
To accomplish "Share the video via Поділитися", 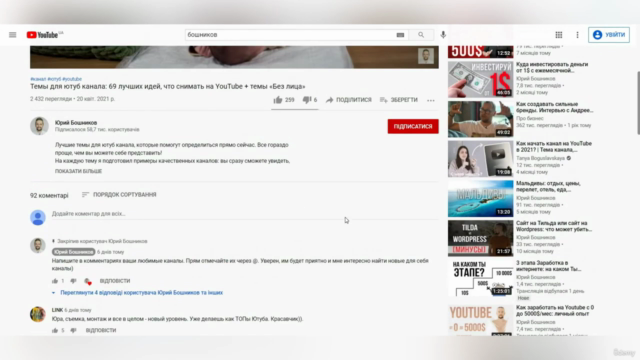I will [x=349, y=100].
